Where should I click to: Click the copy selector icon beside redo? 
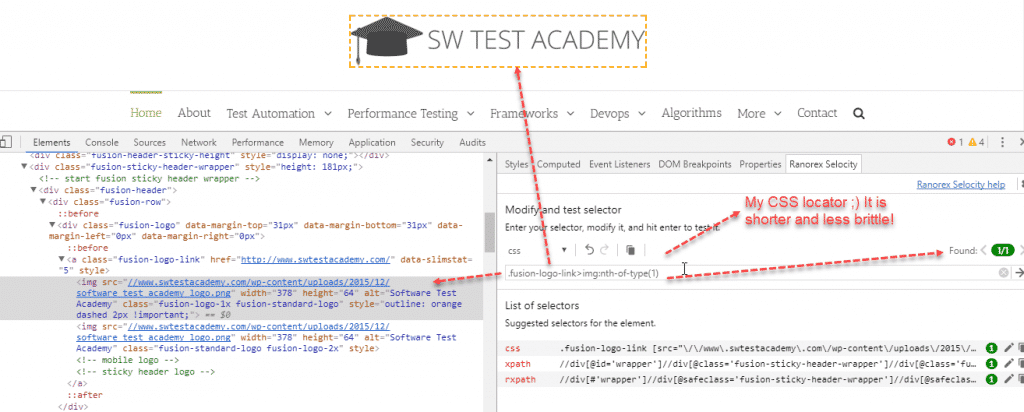coord(631,249)
